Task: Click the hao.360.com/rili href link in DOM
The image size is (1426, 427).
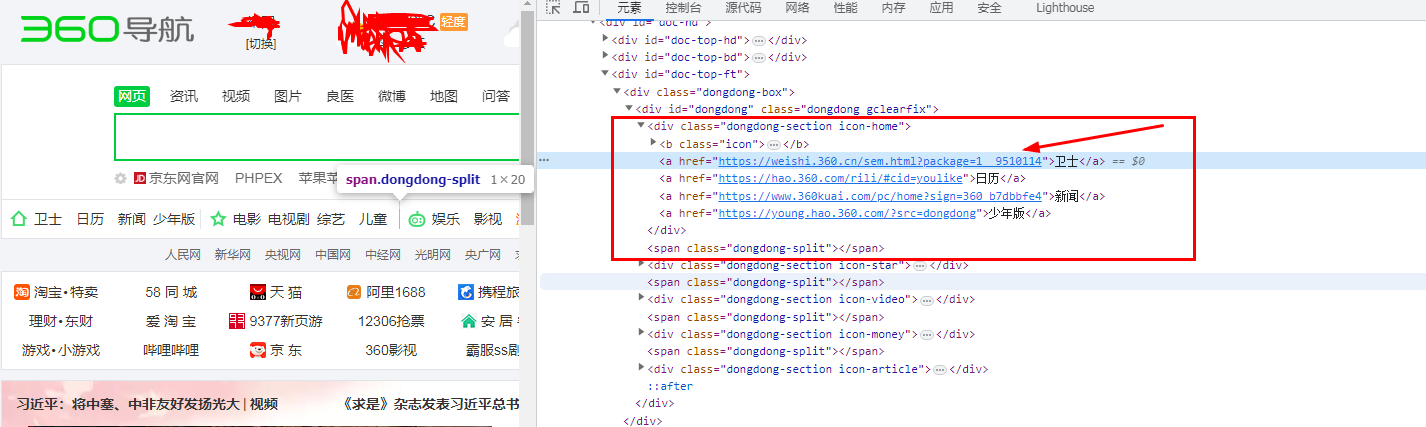Action: click(x=842, y=178)
